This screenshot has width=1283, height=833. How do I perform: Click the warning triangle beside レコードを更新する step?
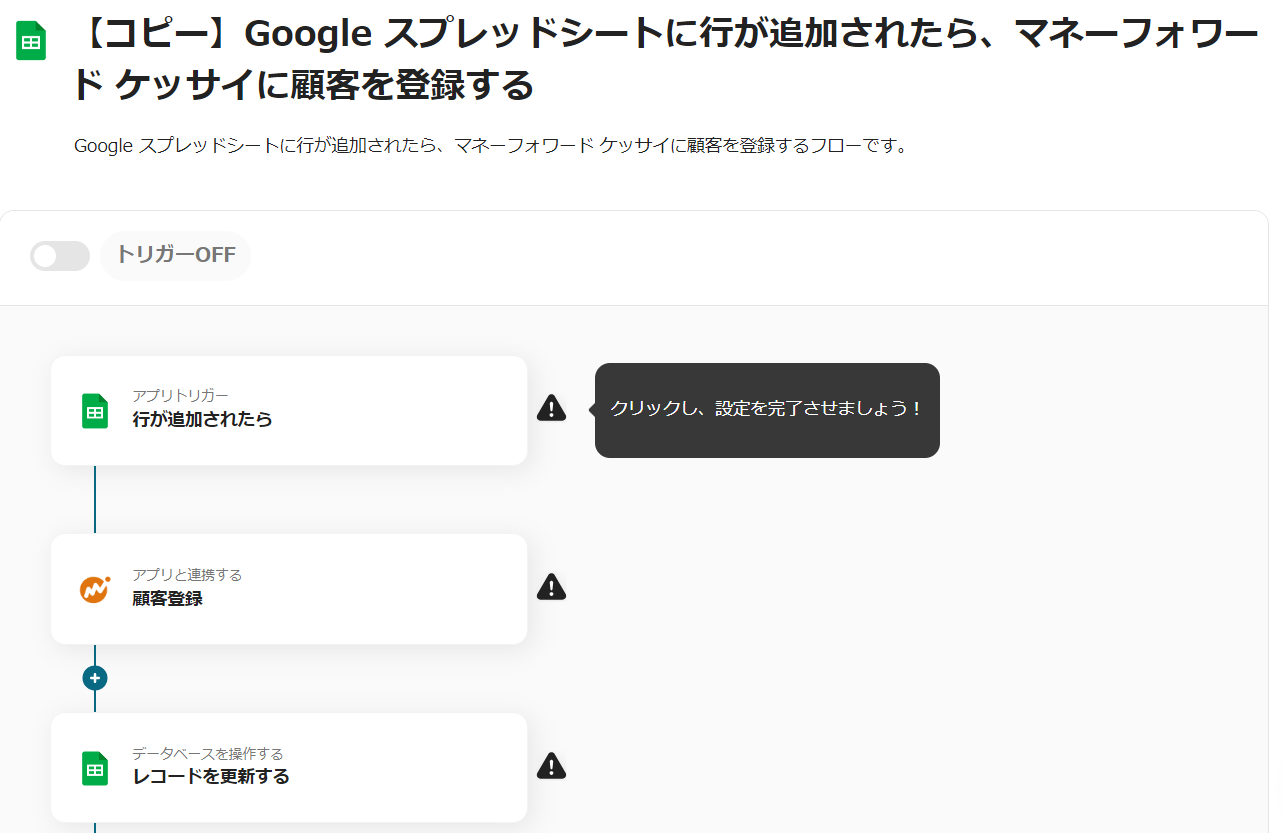[x=551, y=766]
